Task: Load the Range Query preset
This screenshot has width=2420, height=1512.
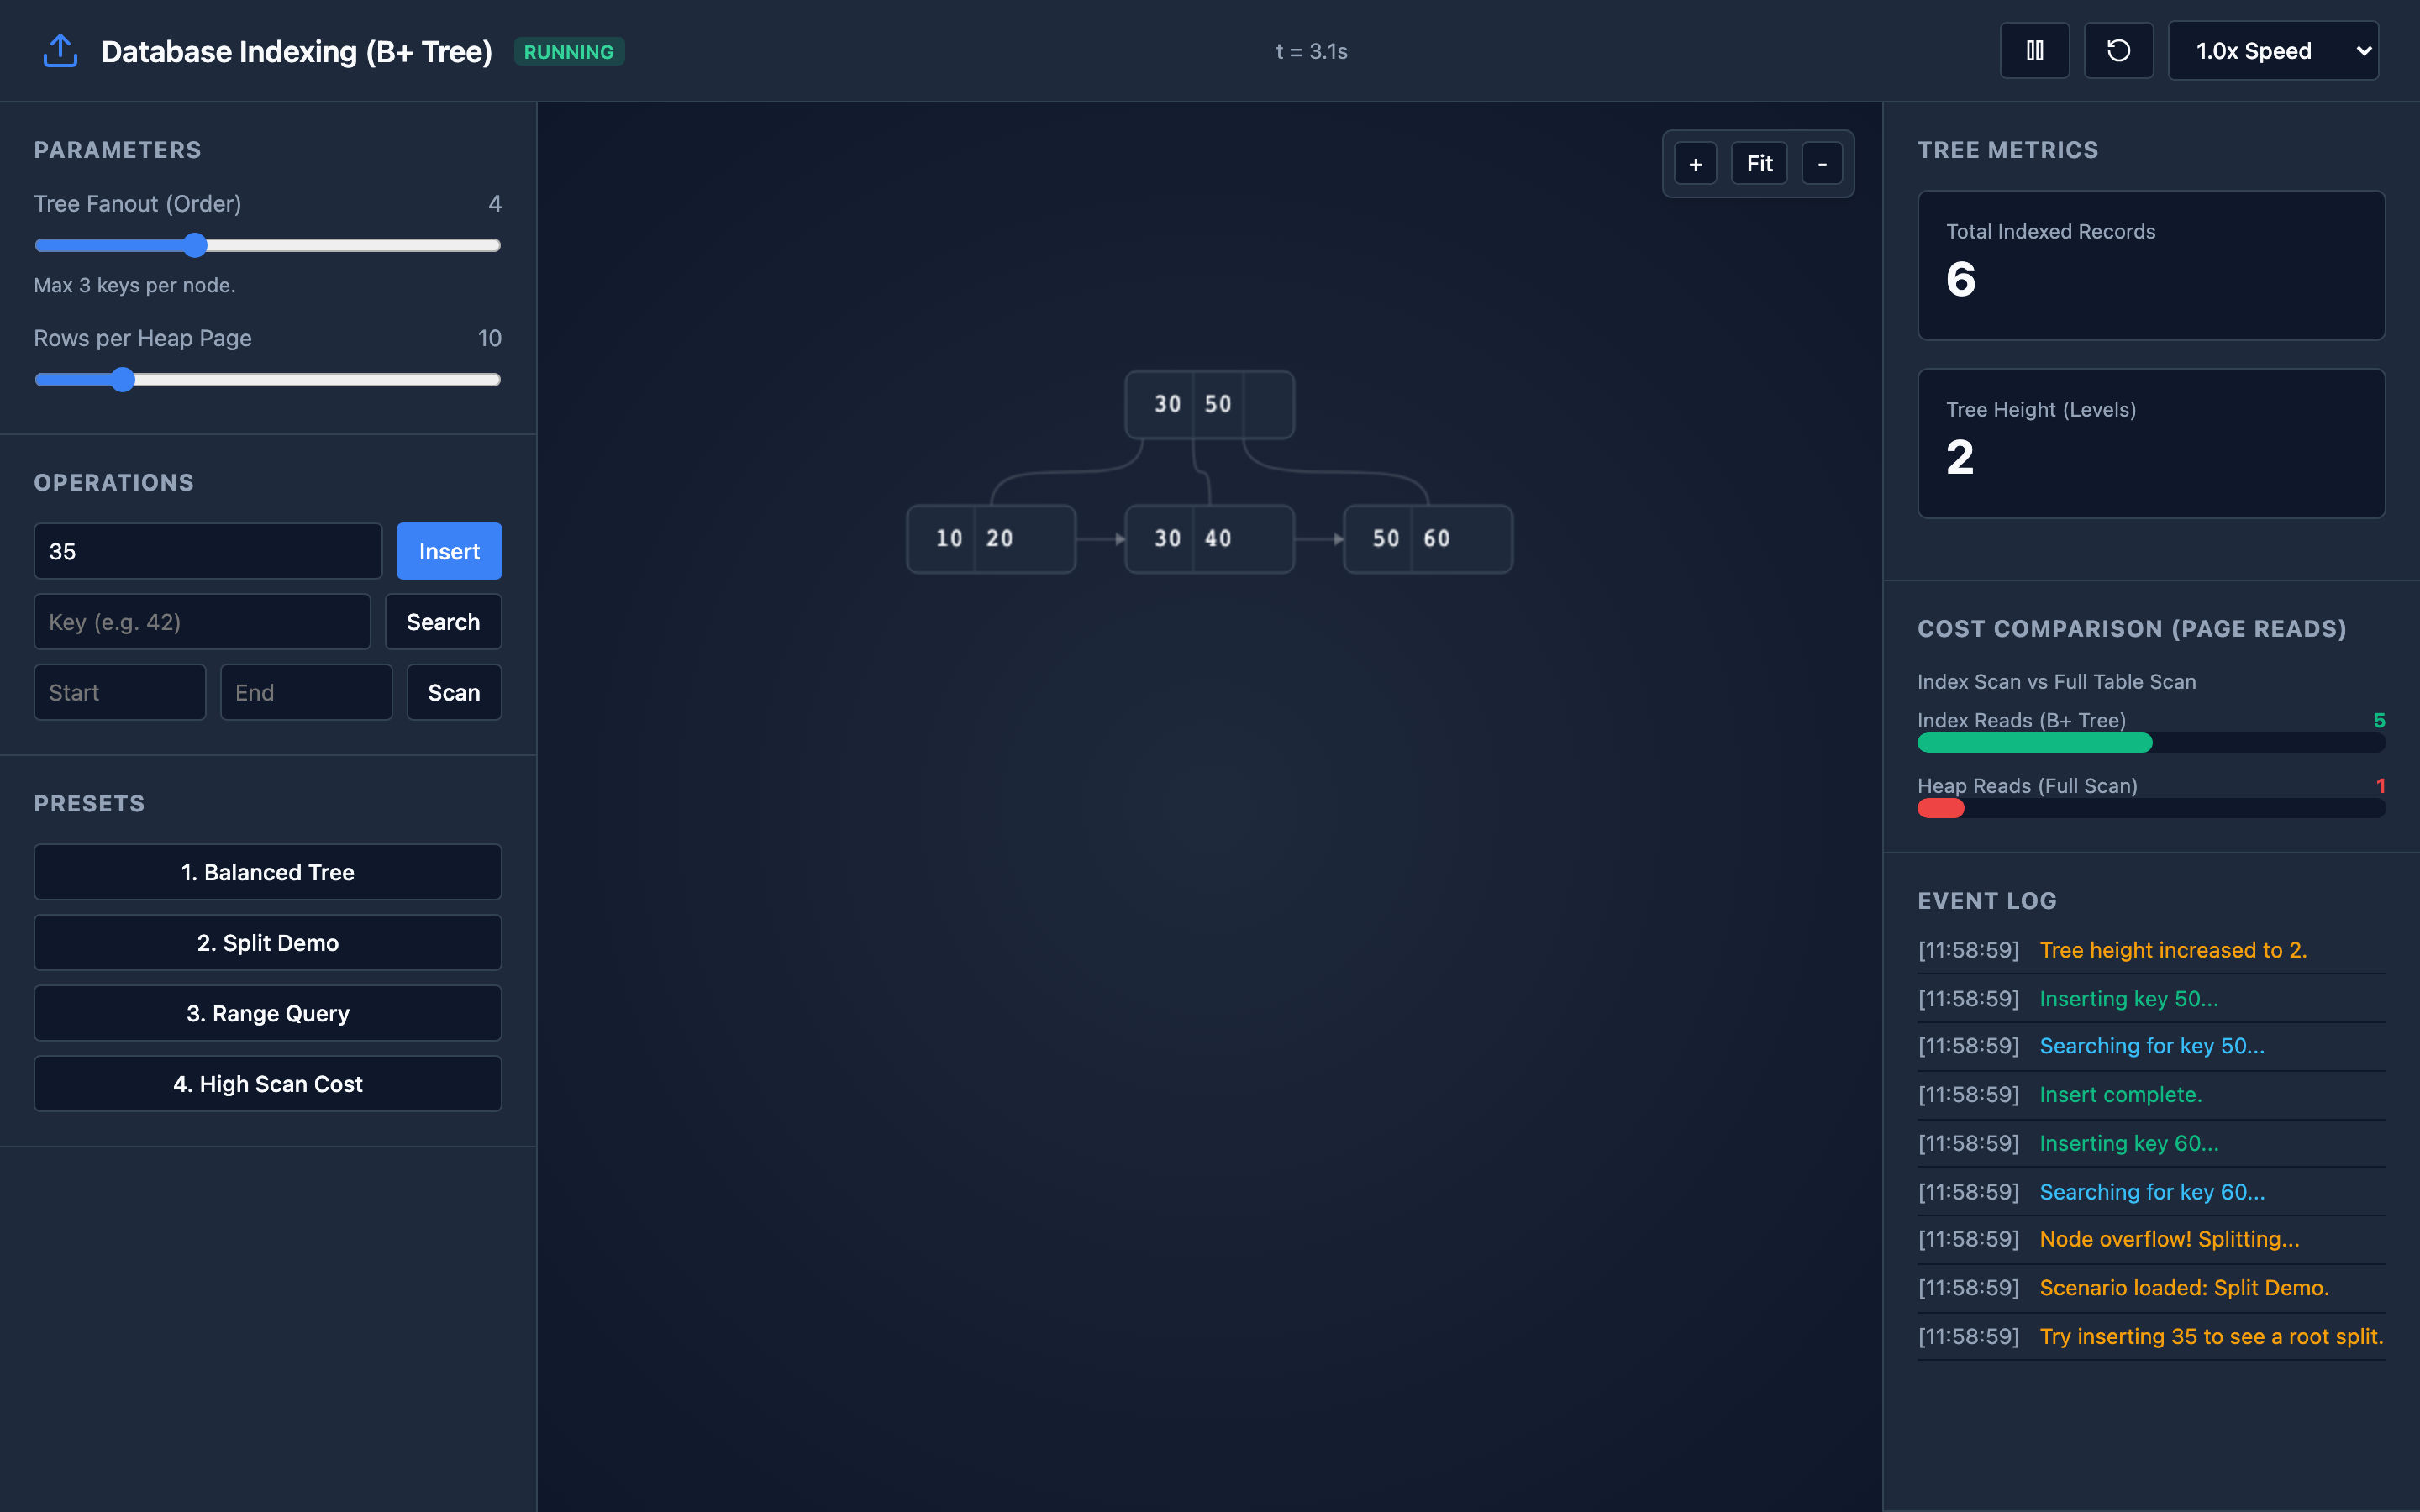Action: click(268, 1013)
